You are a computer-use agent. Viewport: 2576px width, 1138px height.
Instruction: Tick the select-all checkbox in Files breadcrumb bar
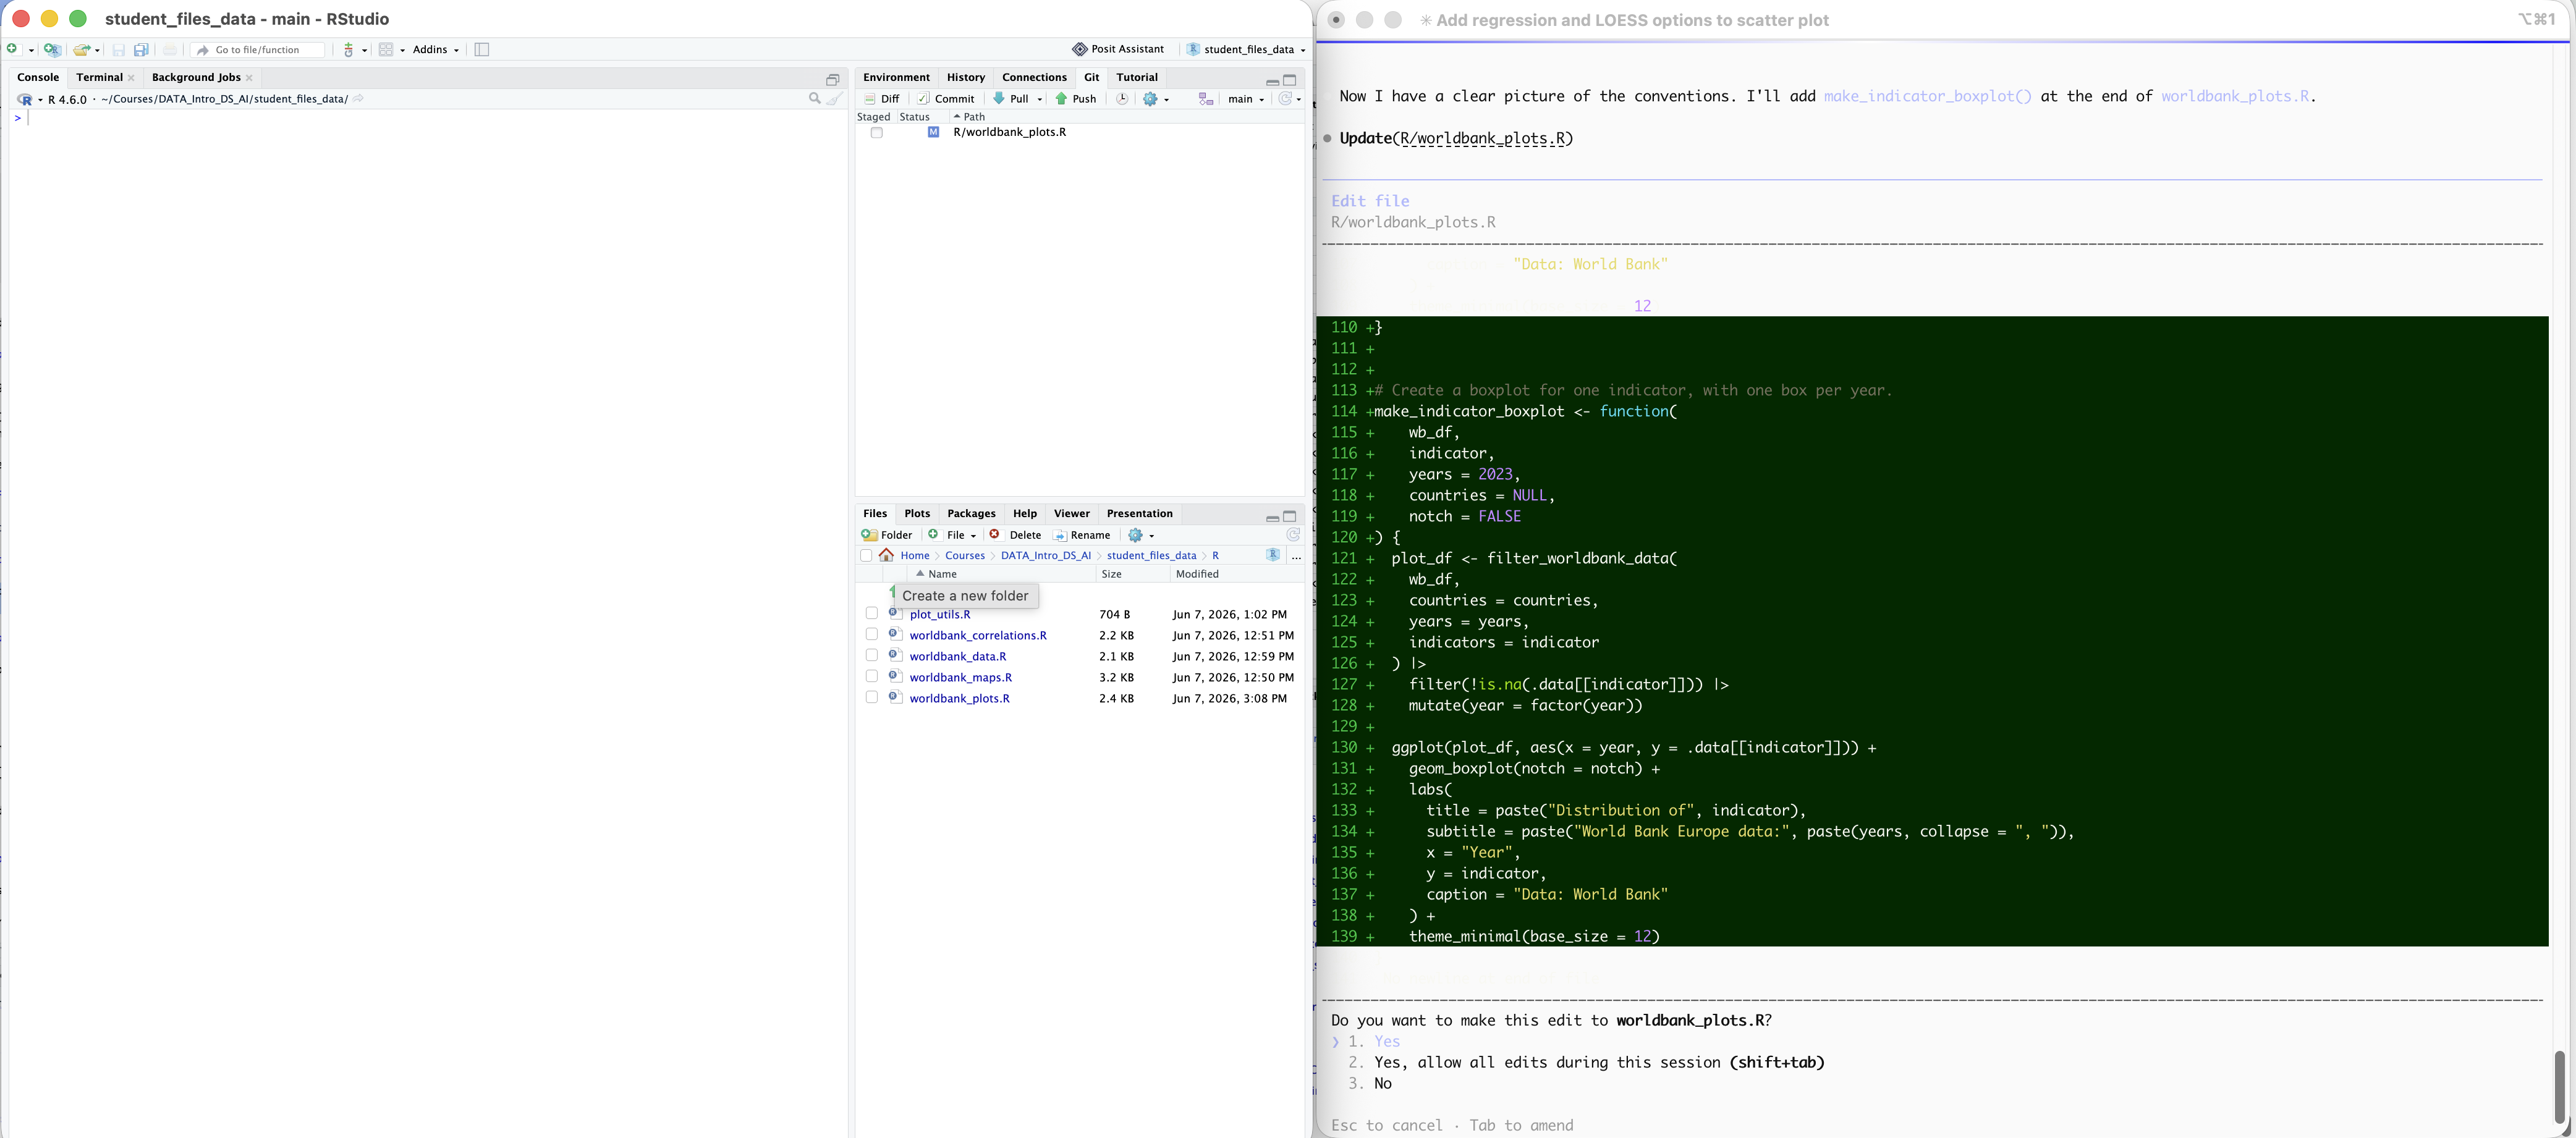(x=866, y=555)
